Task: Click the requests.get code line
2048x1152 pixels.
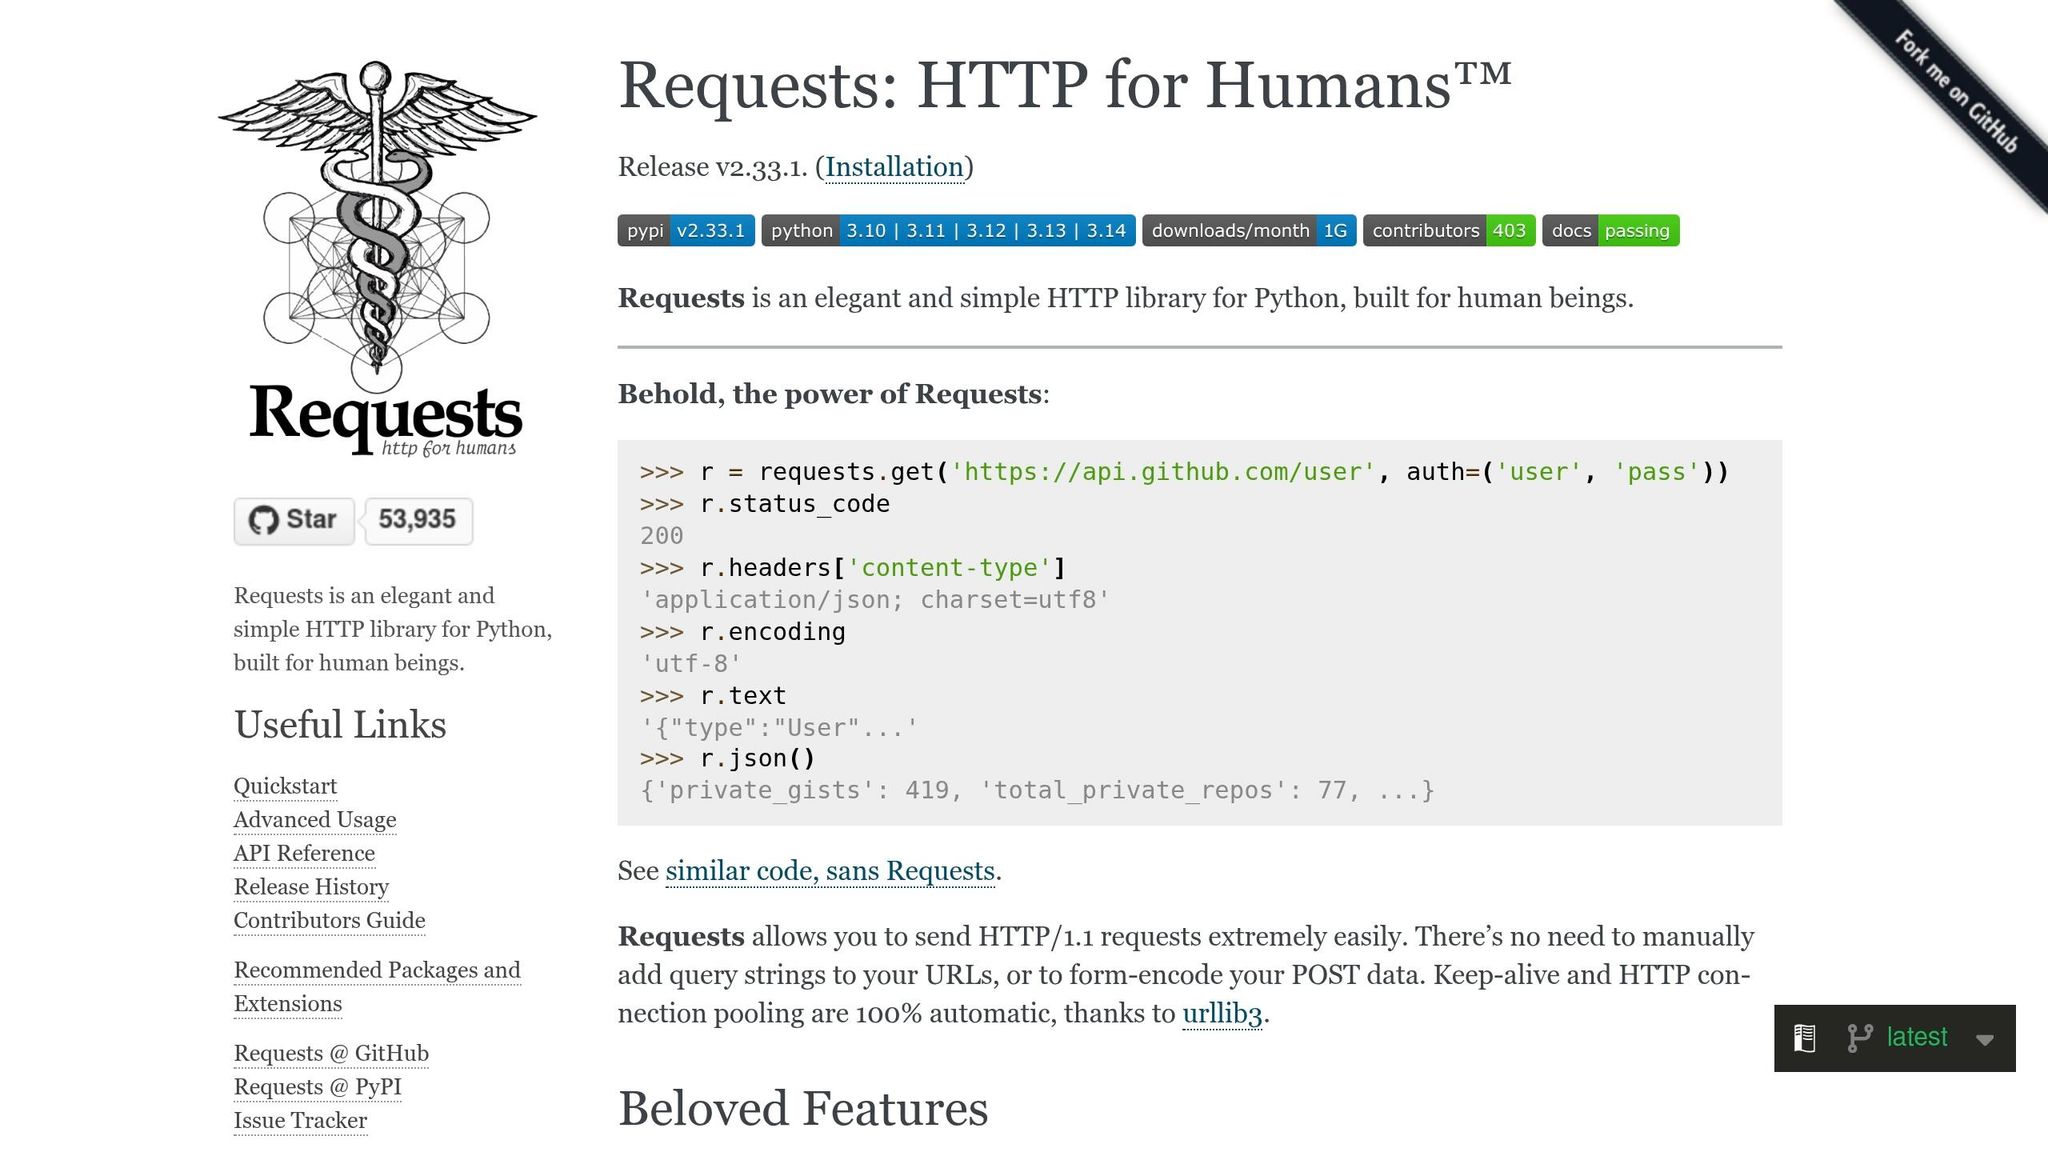Action: coord(1184,472)
